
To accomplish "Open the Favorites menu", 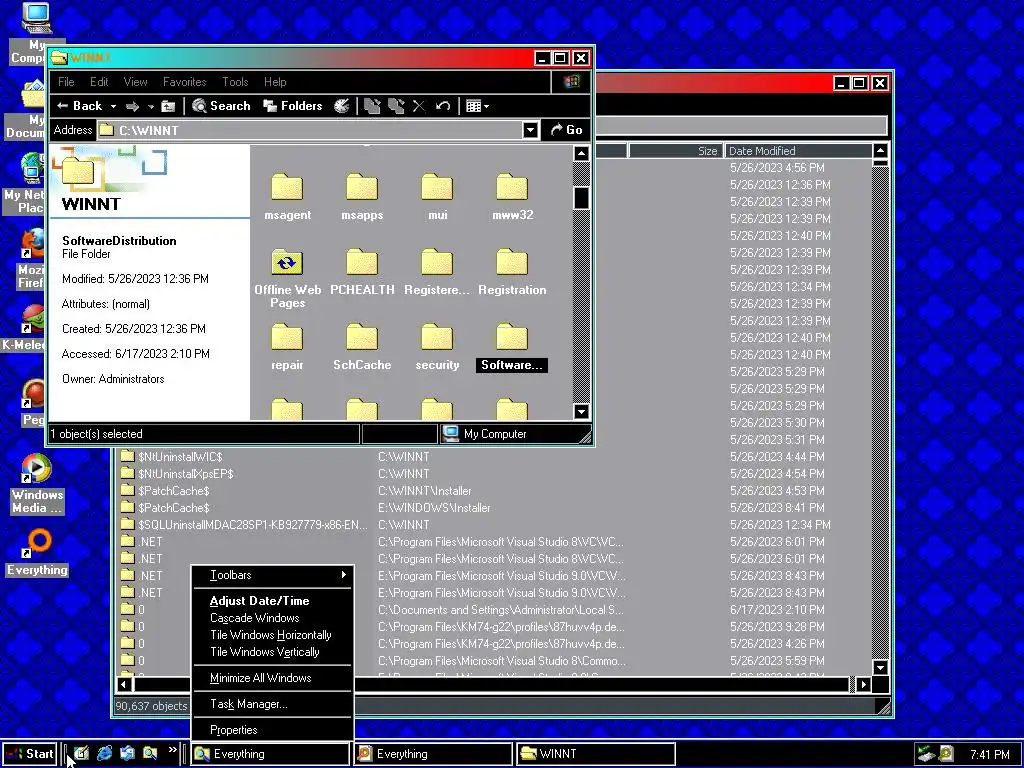I will coord(184,82).
